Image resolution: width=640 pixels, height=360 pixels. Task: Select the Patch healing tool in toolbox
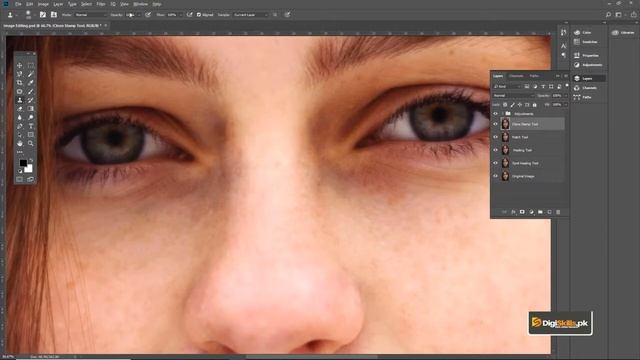(20, 91)
